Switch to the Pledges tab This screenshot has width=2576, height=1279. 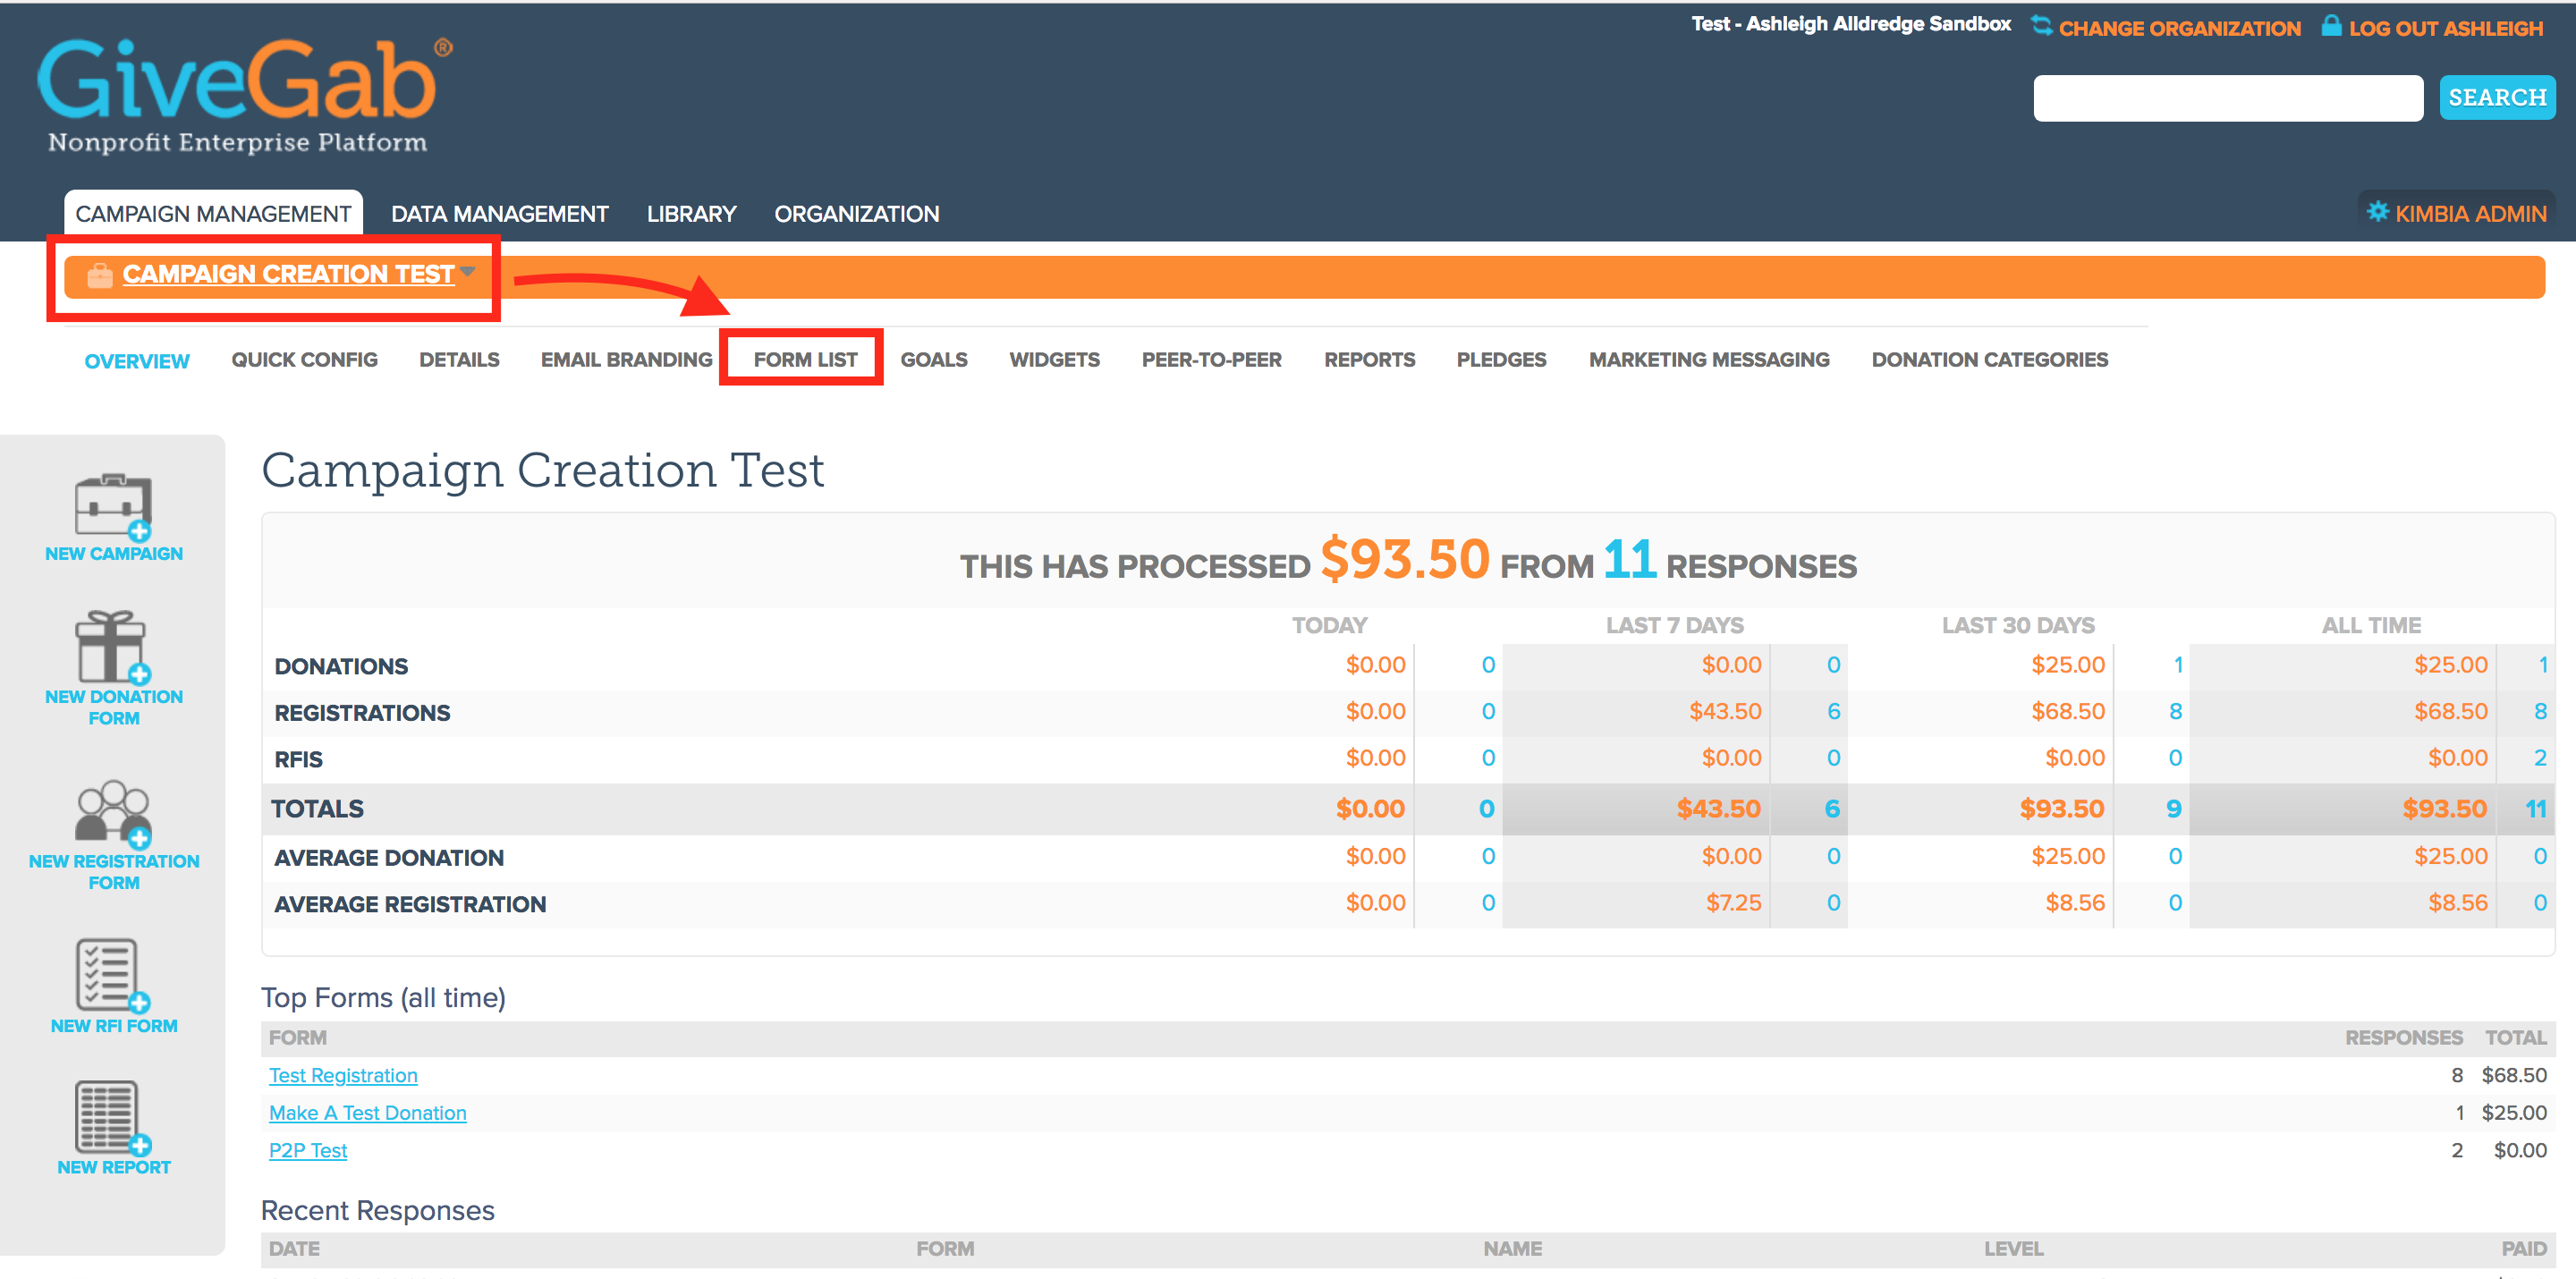coord(1501,360)
